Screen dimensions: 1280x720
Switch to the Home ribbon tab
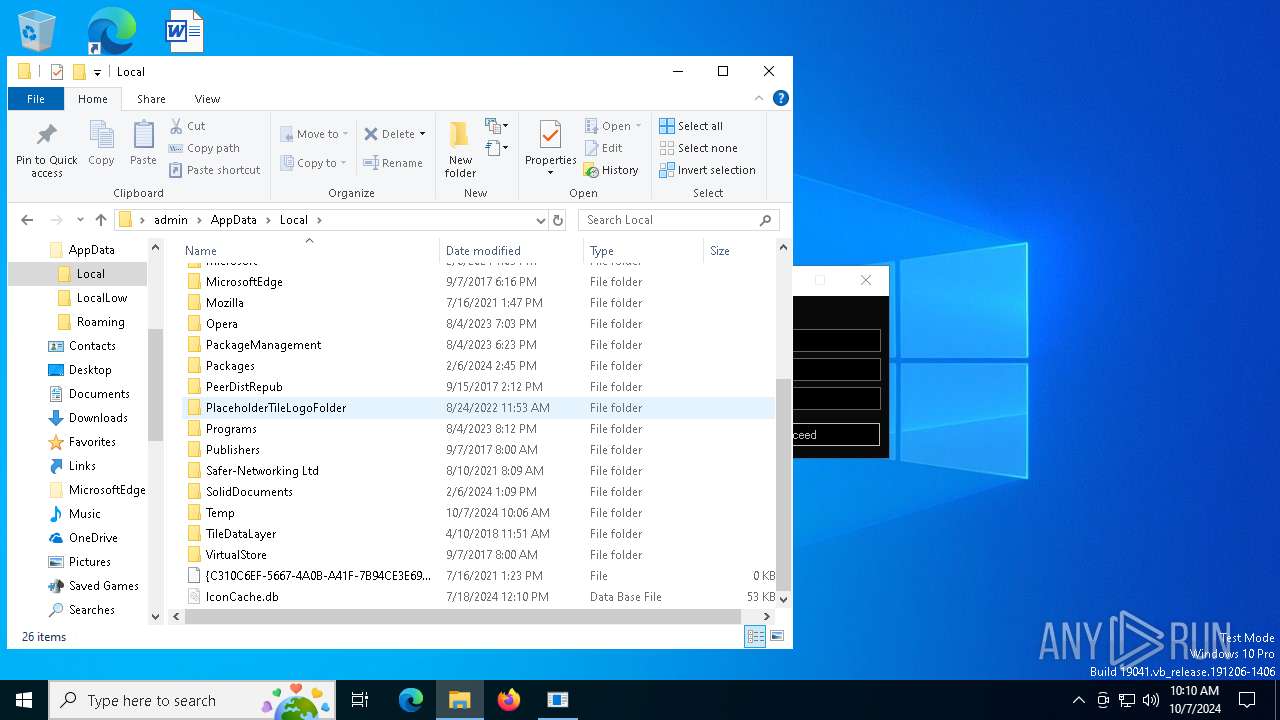(93, 99)
